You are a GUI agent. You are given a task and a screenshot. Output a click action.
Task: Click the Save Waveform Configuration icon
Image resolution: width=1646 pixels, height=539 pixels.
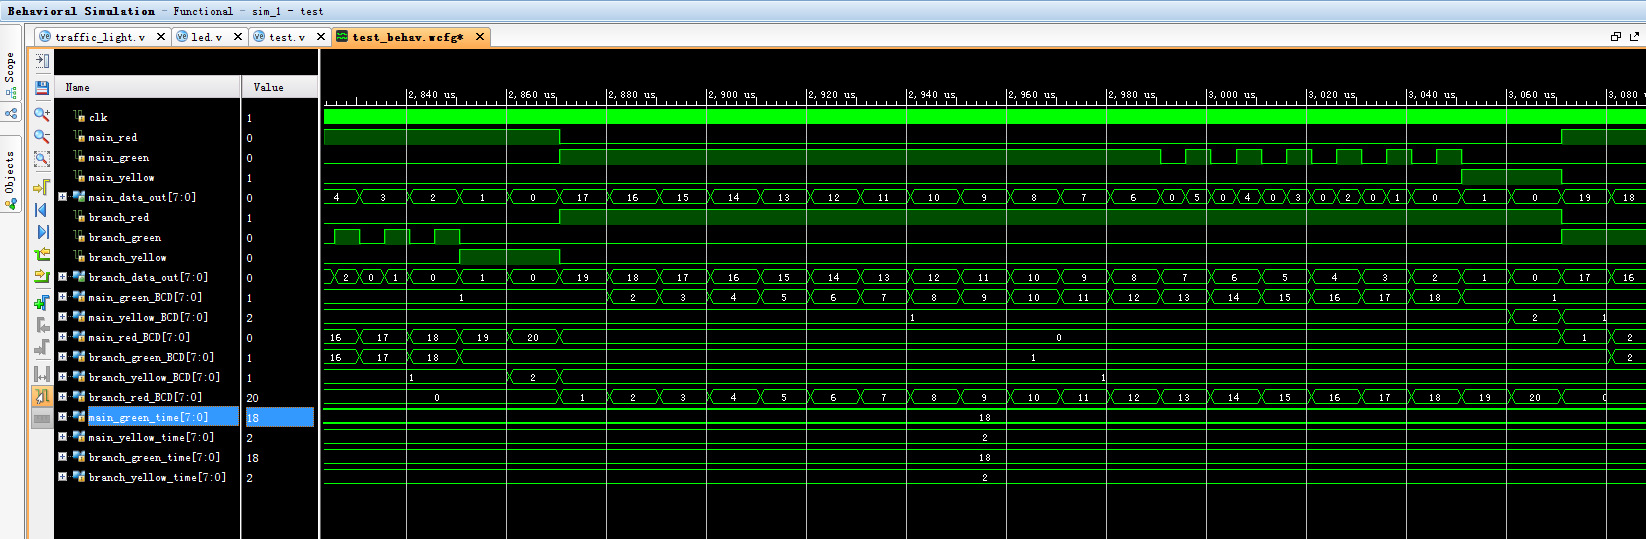pos(42,88)
